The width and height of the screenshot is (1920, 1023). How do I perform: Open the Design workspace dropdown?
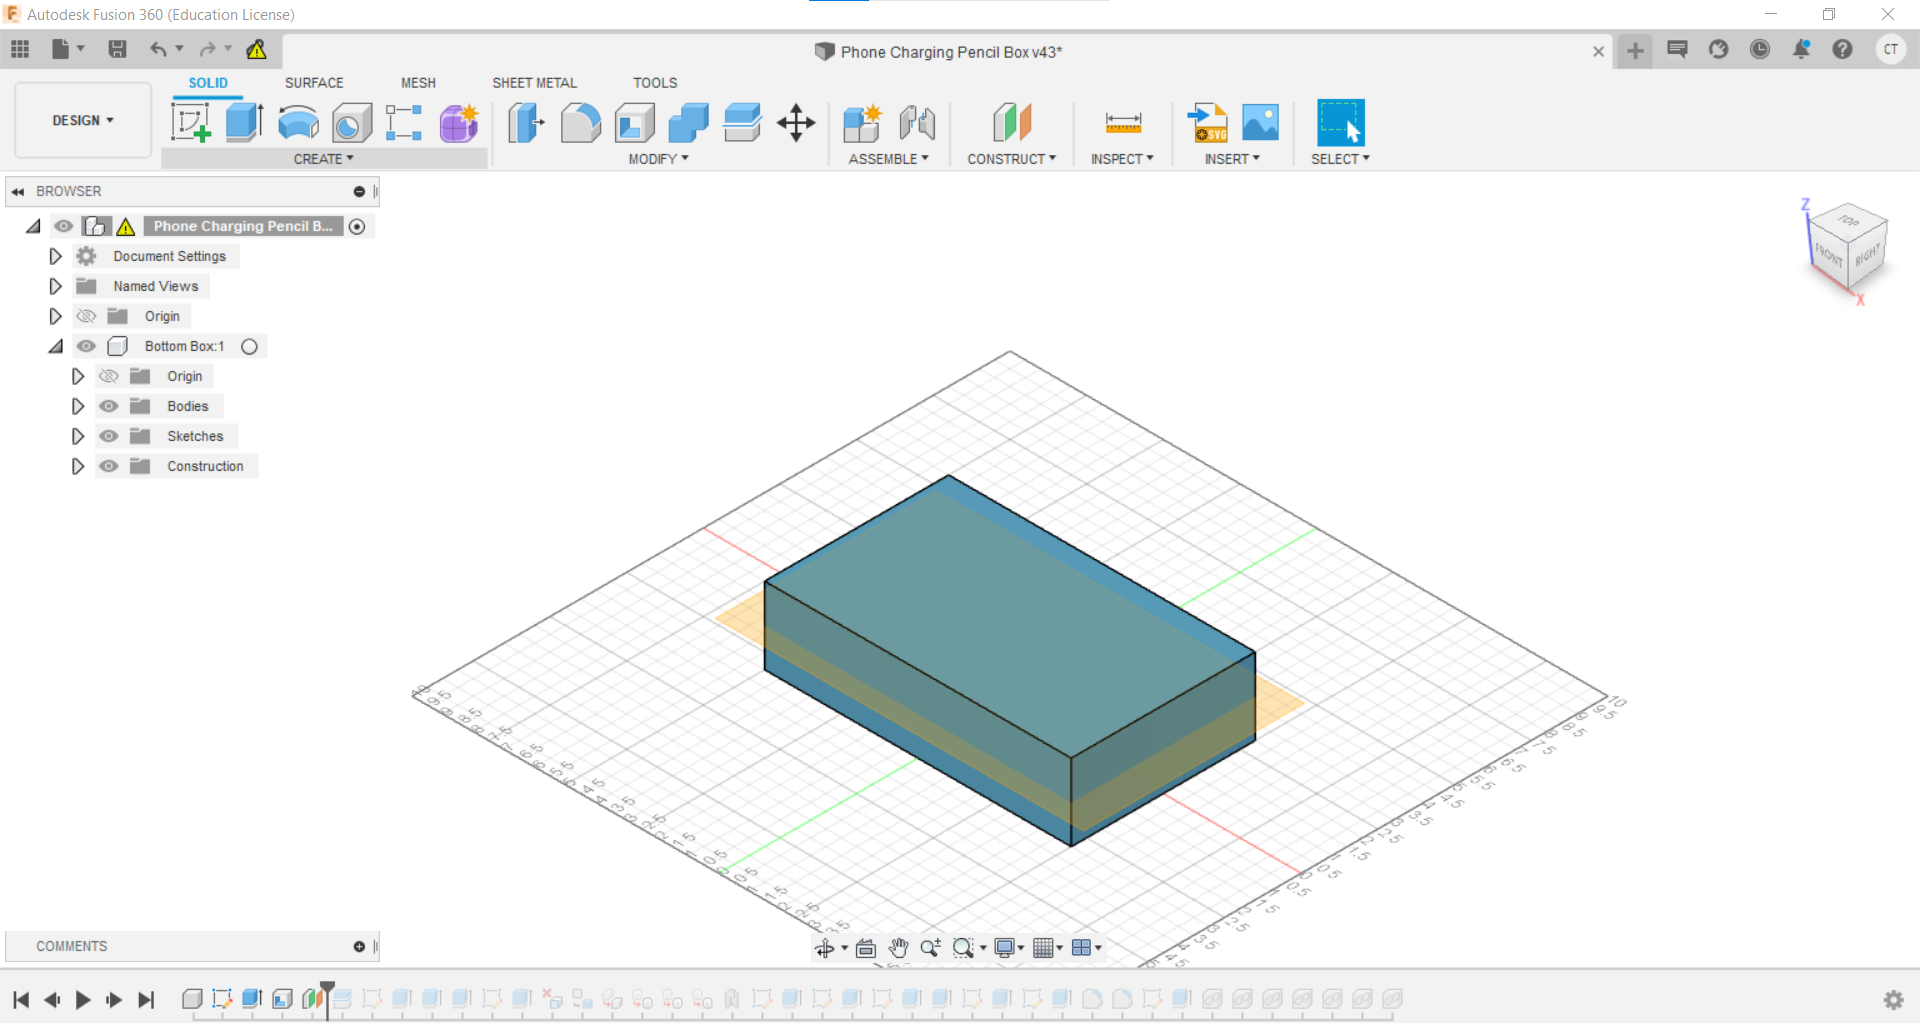point(83,120)
